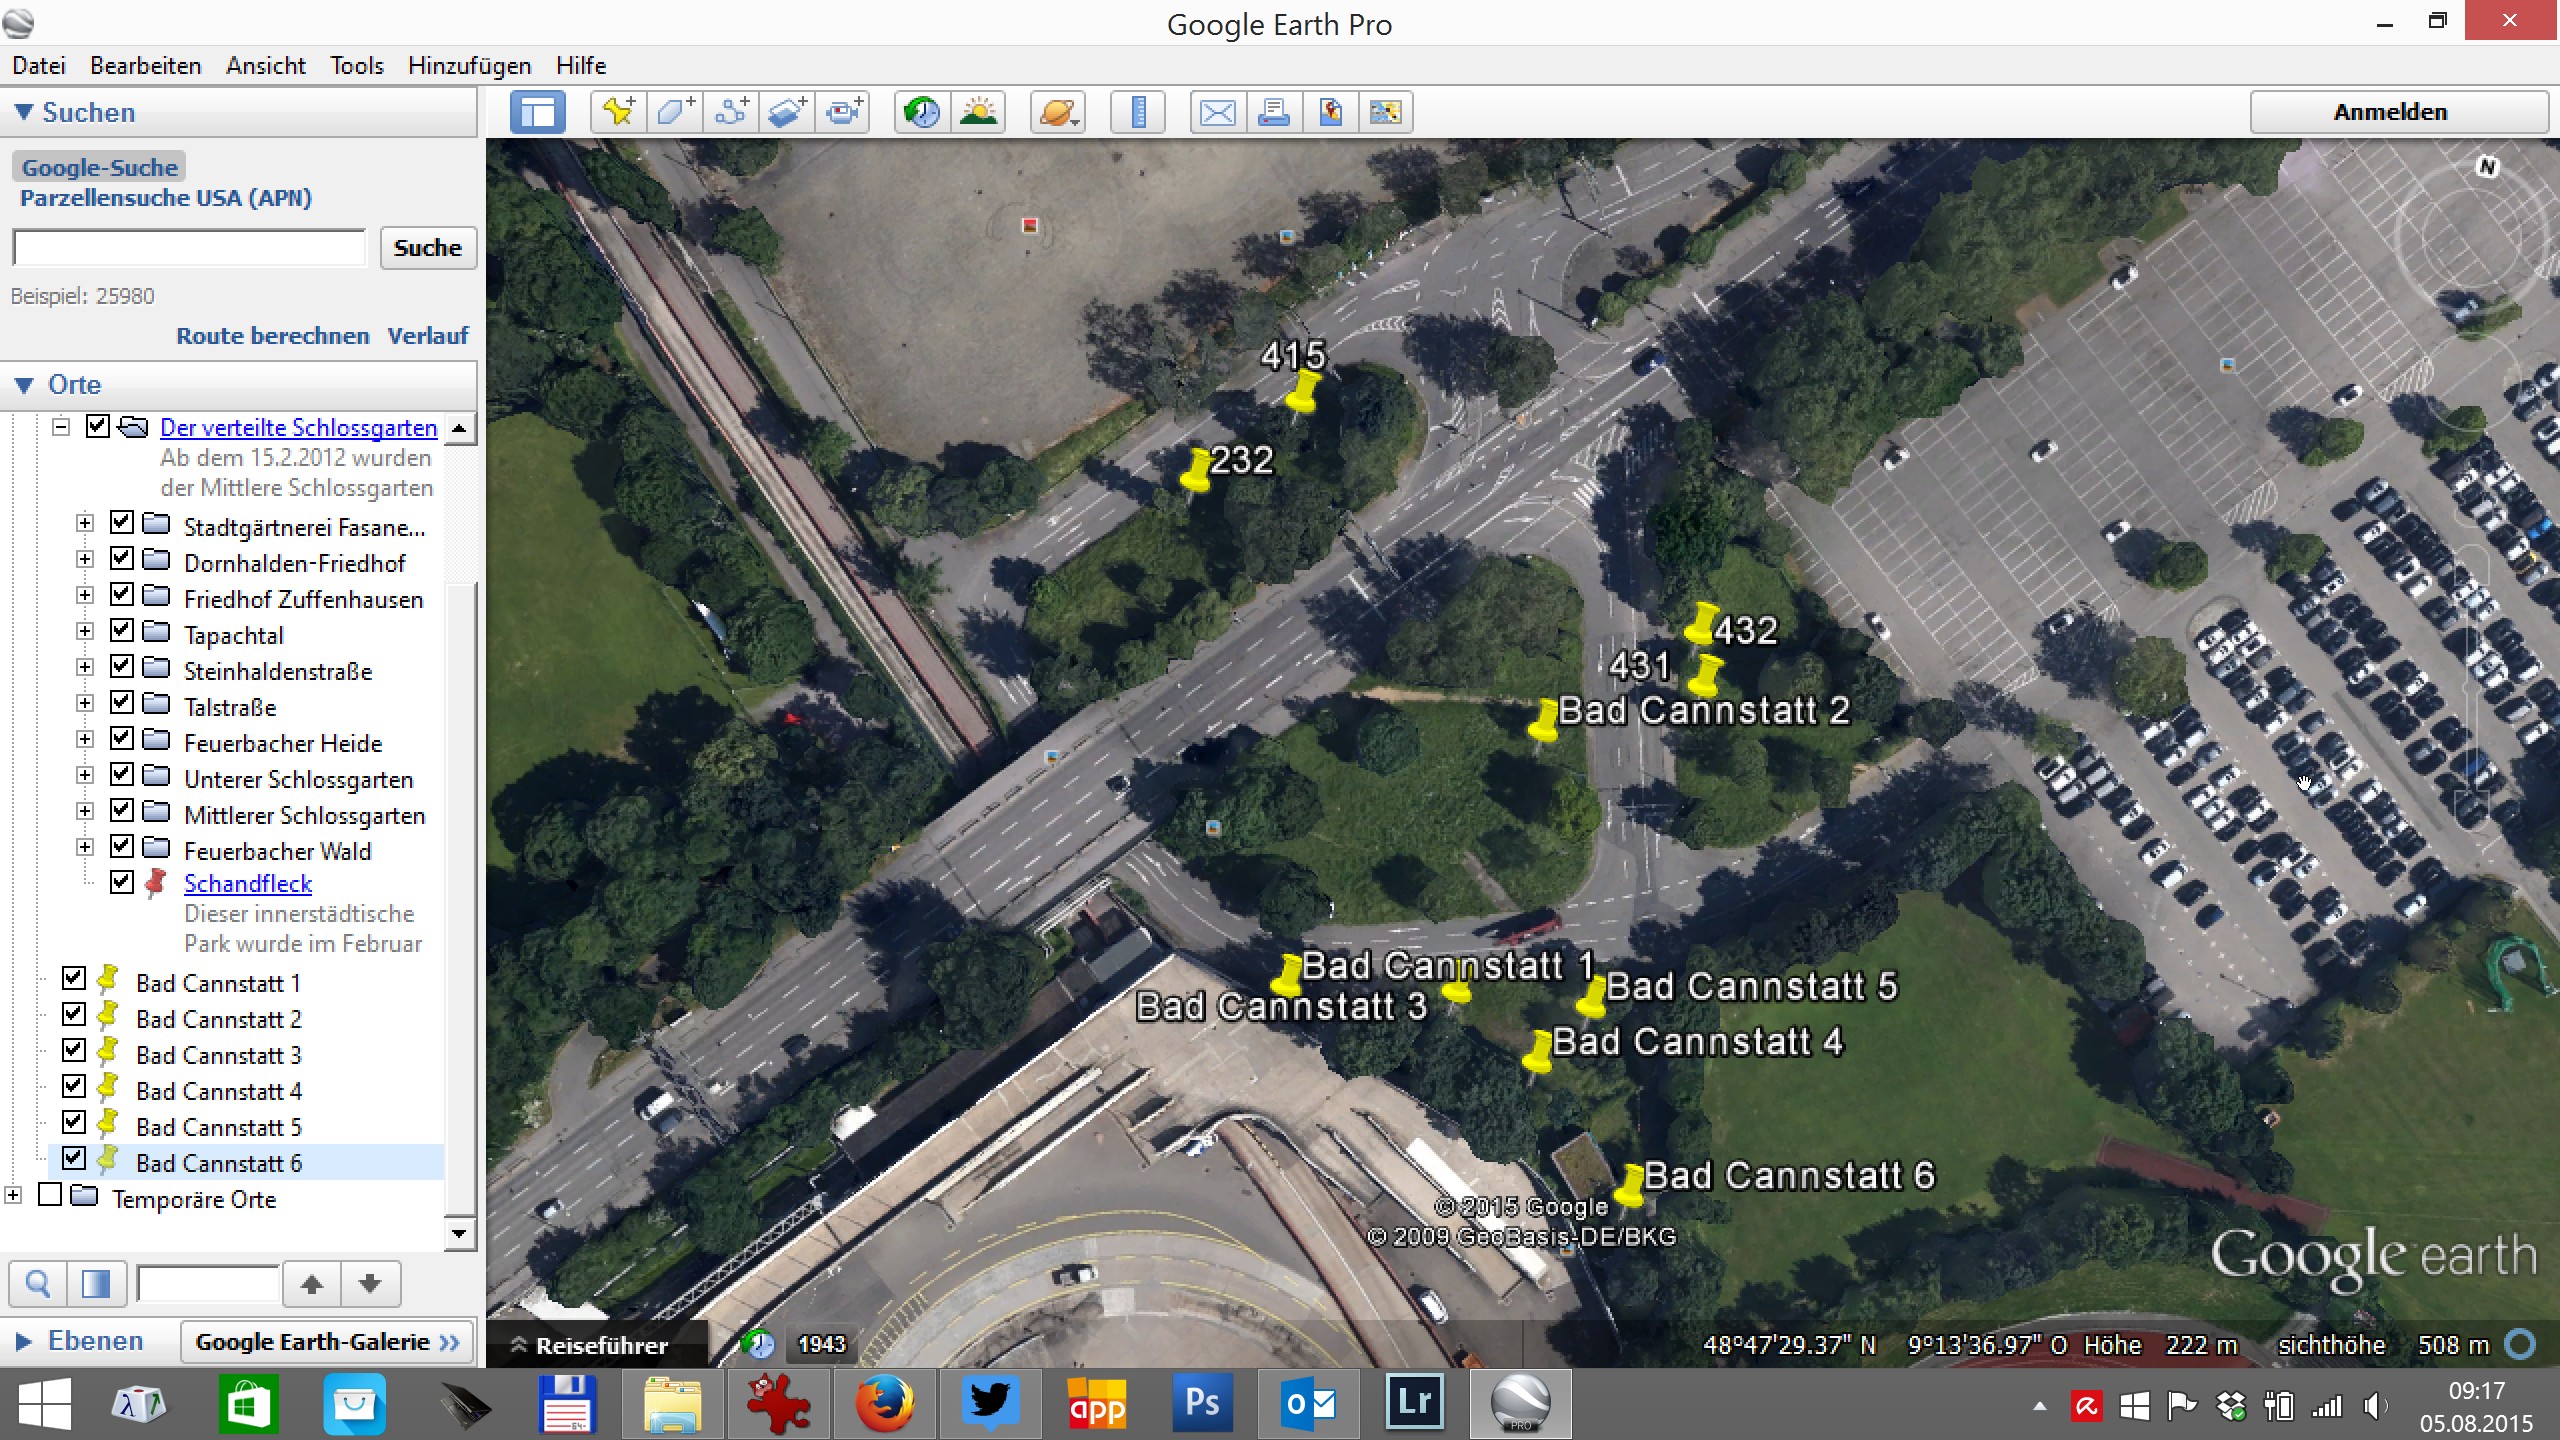Click the Add Placemark pushpin tool
2560x1440 pixels.
click(618, 112)
